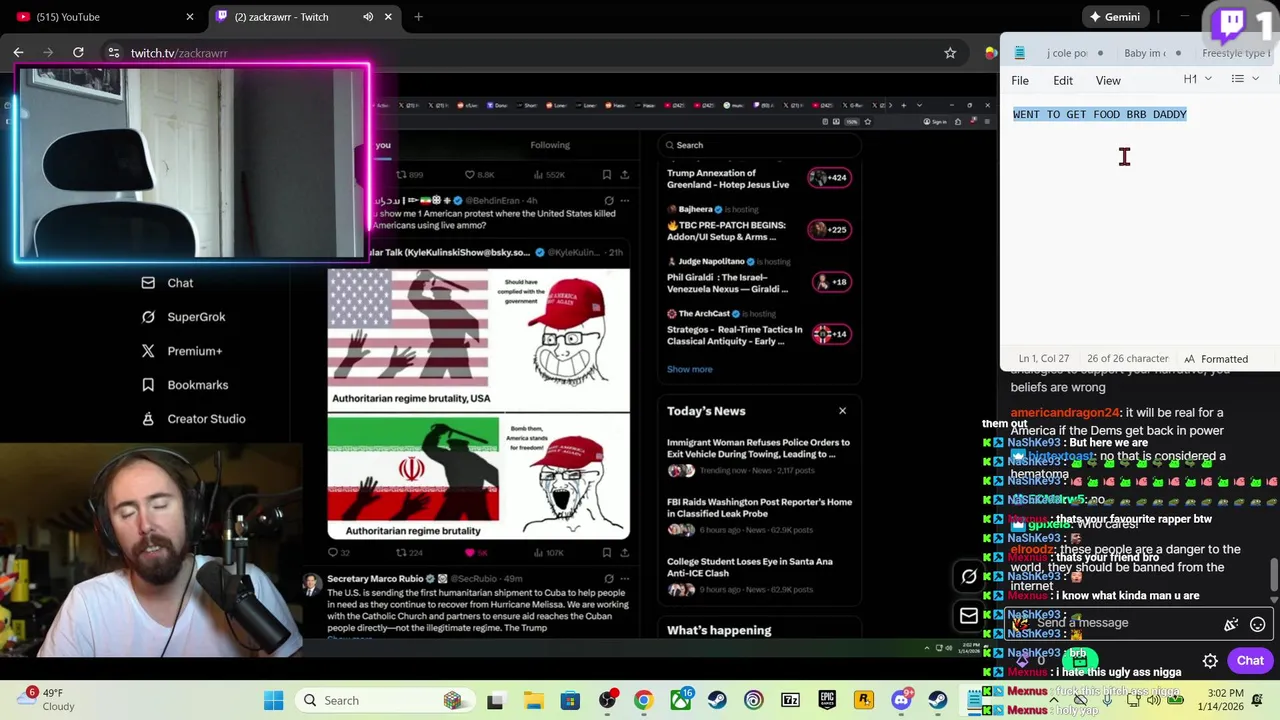Click the +424 listeners badge
Viewport: 1280px width, 720px height.
pyautogui.click(x=829, y=177)
